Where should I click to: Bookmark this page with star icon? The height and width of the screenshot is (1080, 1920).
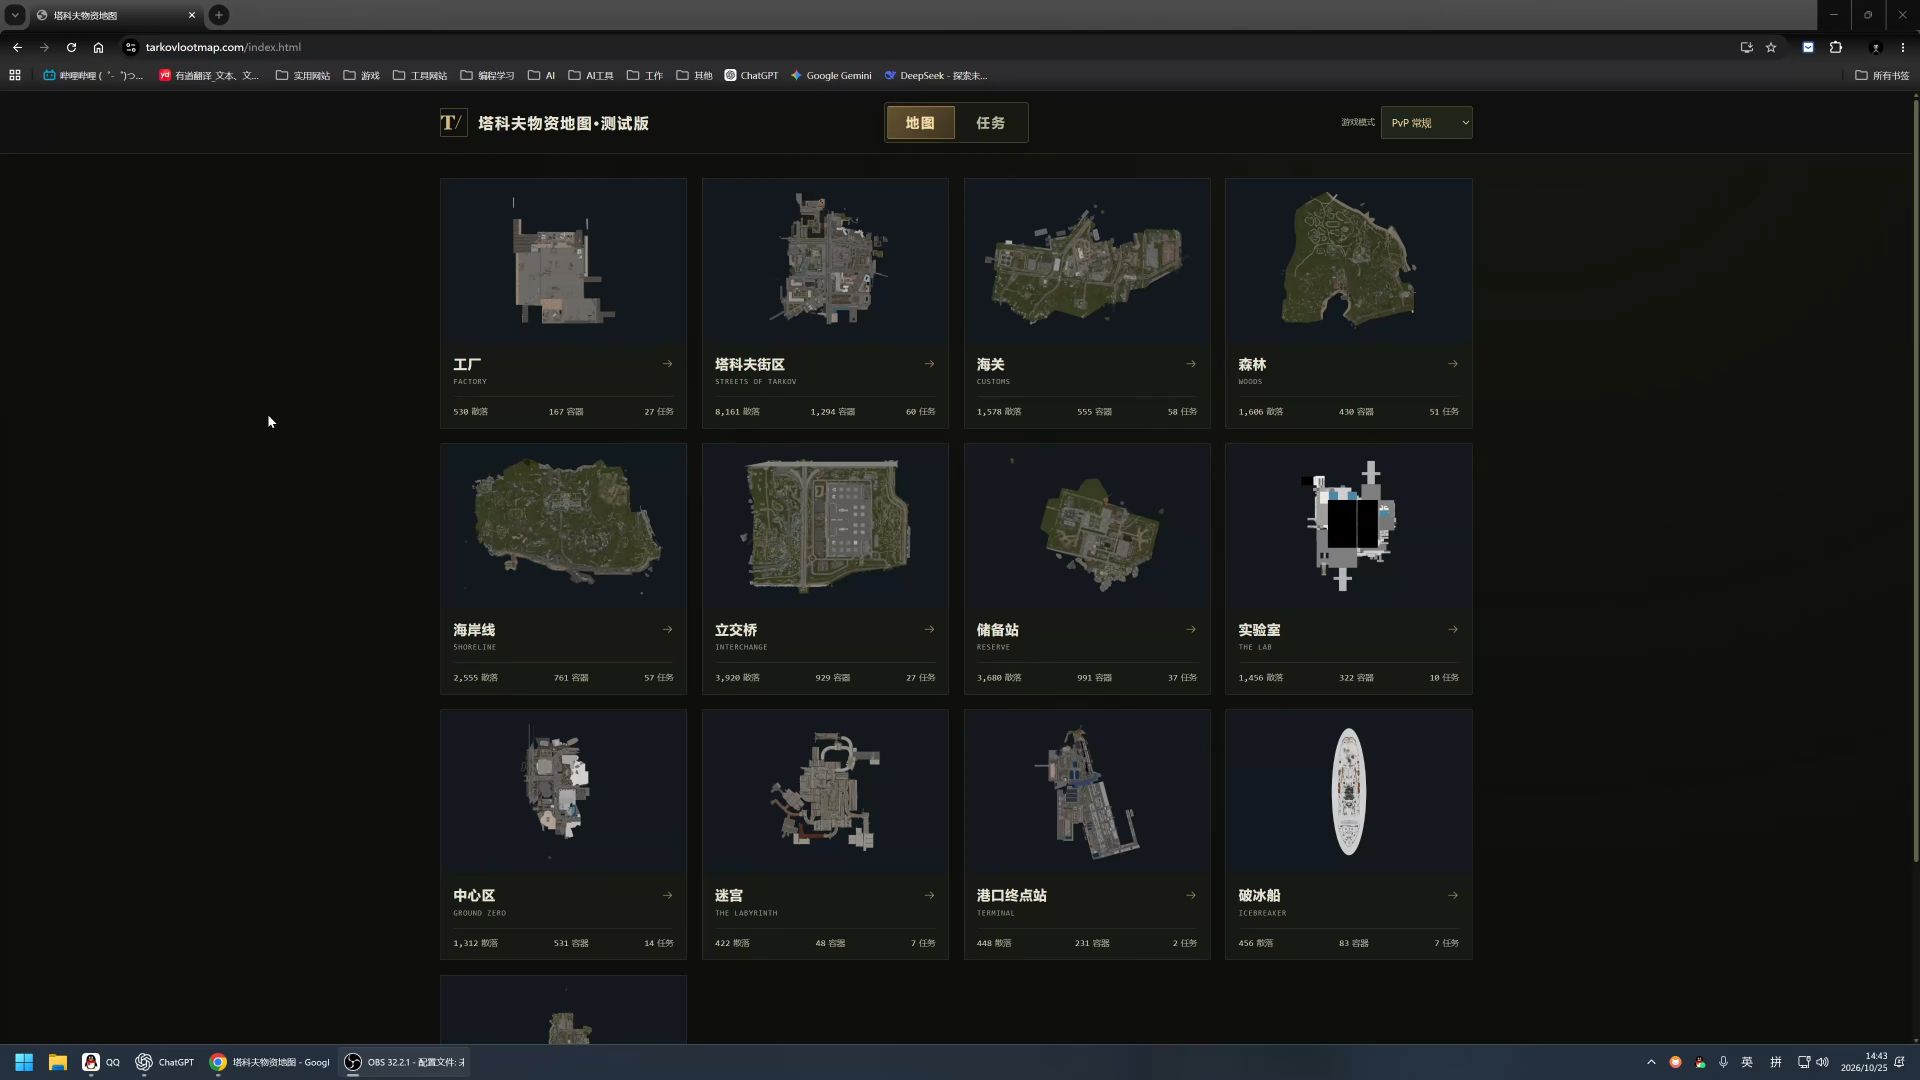coord(1771,47)
